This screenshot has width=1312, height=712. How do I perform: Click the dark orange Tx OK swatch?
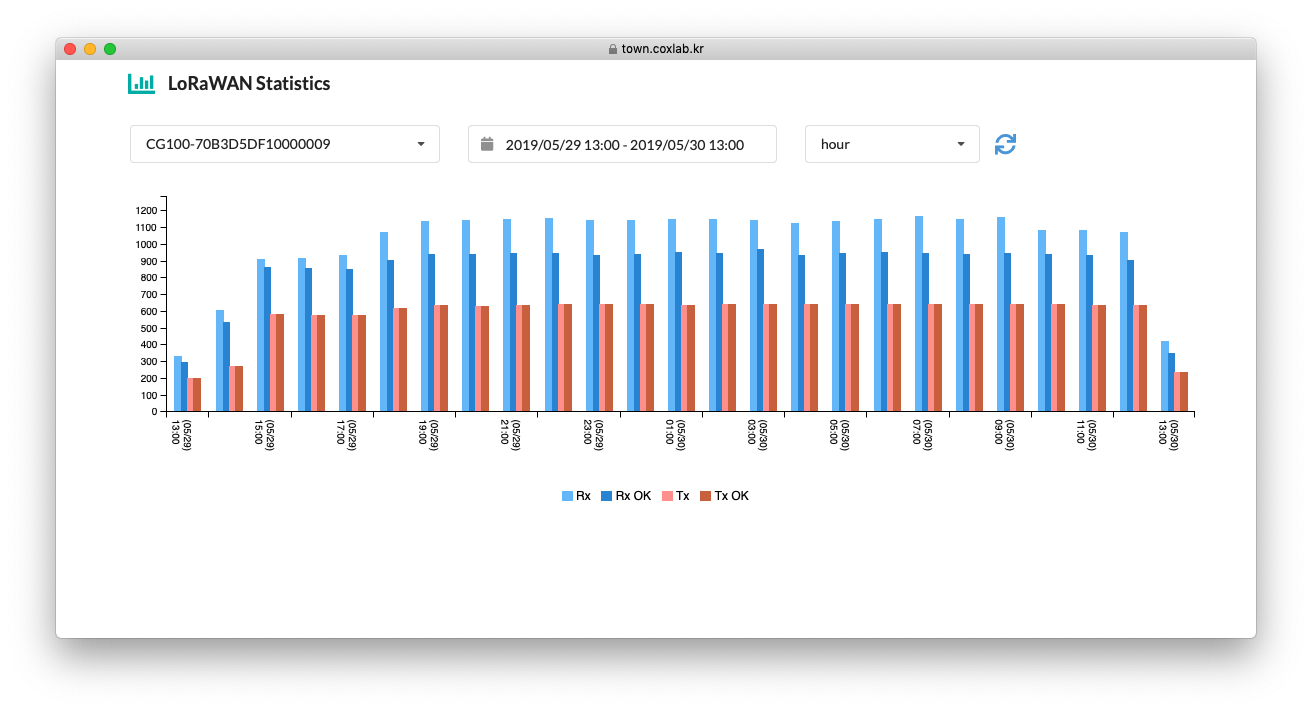(x=705, y=496)
